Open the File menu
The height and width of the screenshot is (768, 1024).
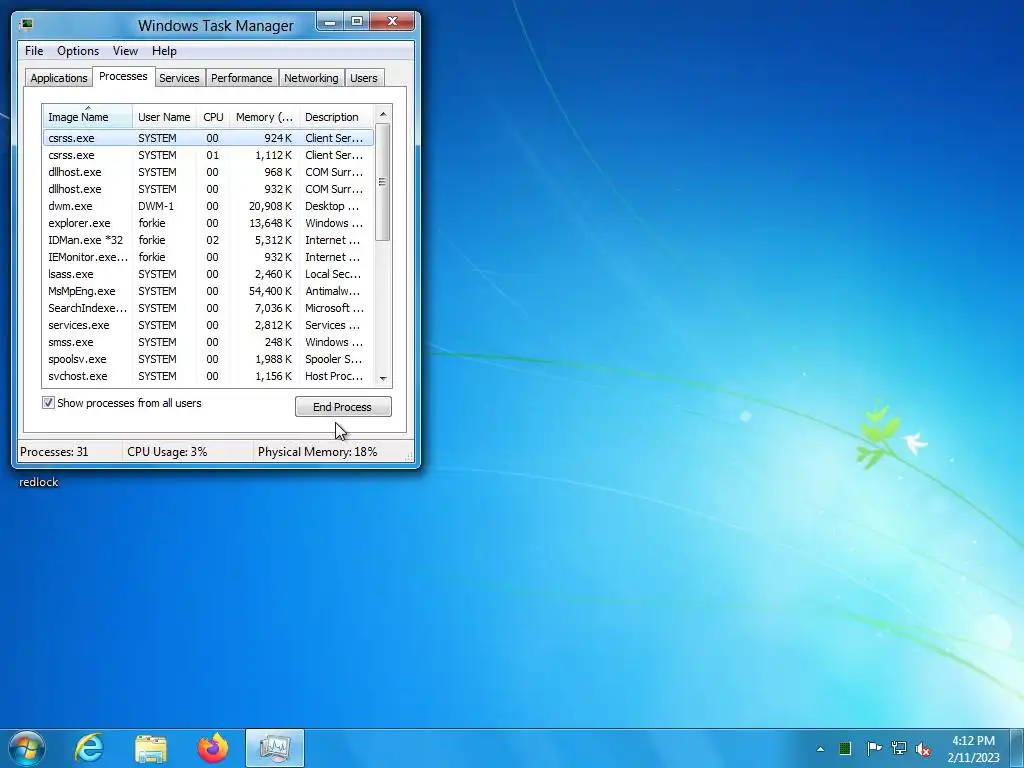click(34, 51)
